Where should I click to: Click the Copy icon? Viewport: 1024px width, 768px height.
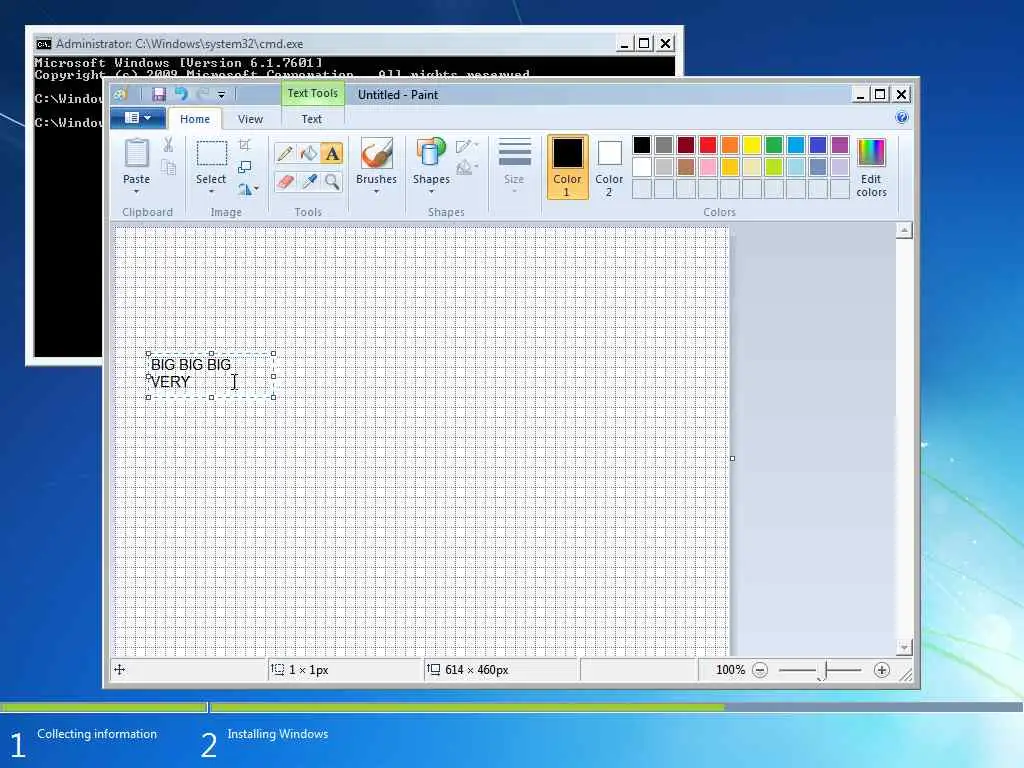pyautogui.click(x=168, y=168)
